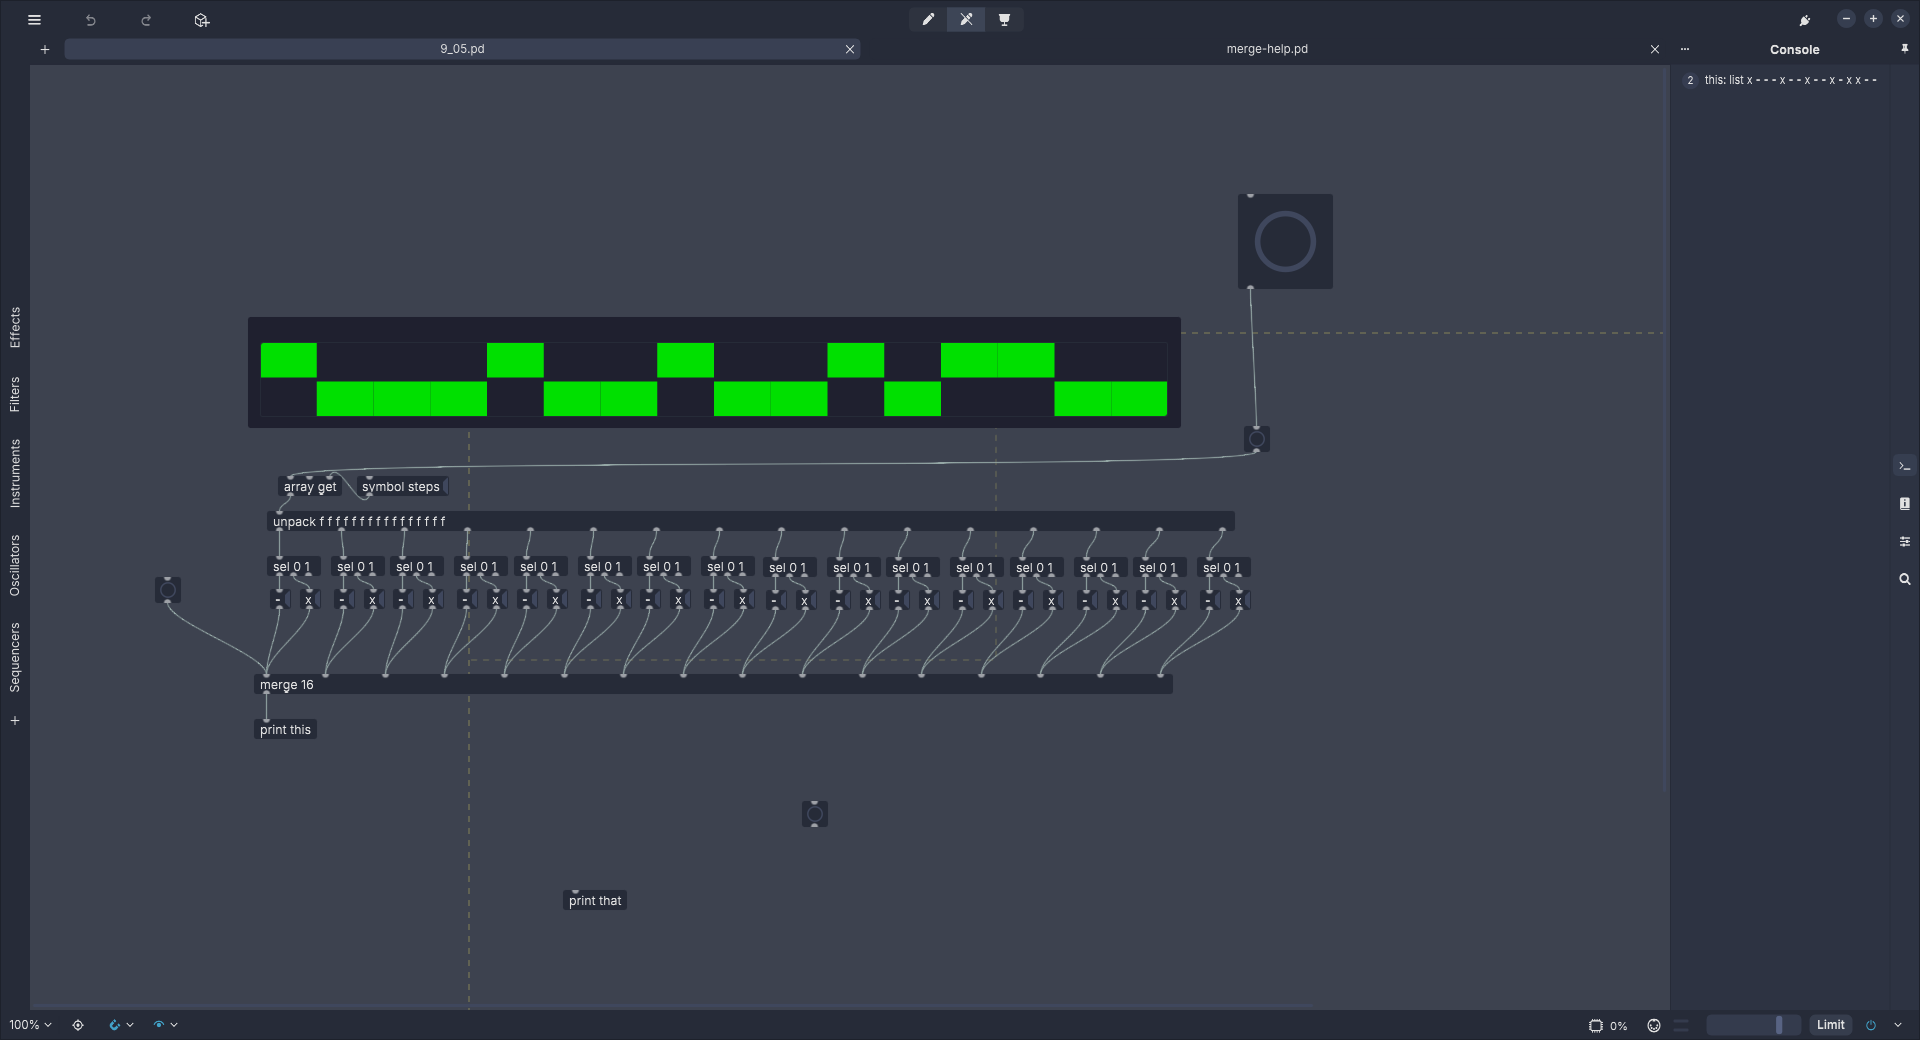This screenshot has height=1040, width=1920.
Task: Select the unpack f f f object
Action: [x=751, y=522]
